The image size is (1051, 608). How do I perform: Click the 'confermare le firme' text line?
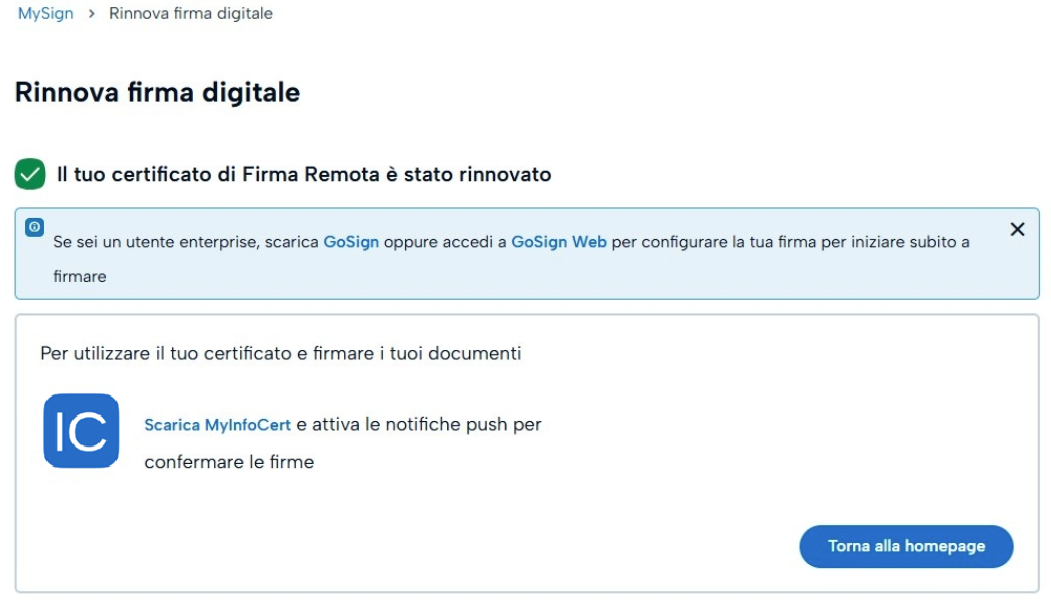(x=229, y=462)
